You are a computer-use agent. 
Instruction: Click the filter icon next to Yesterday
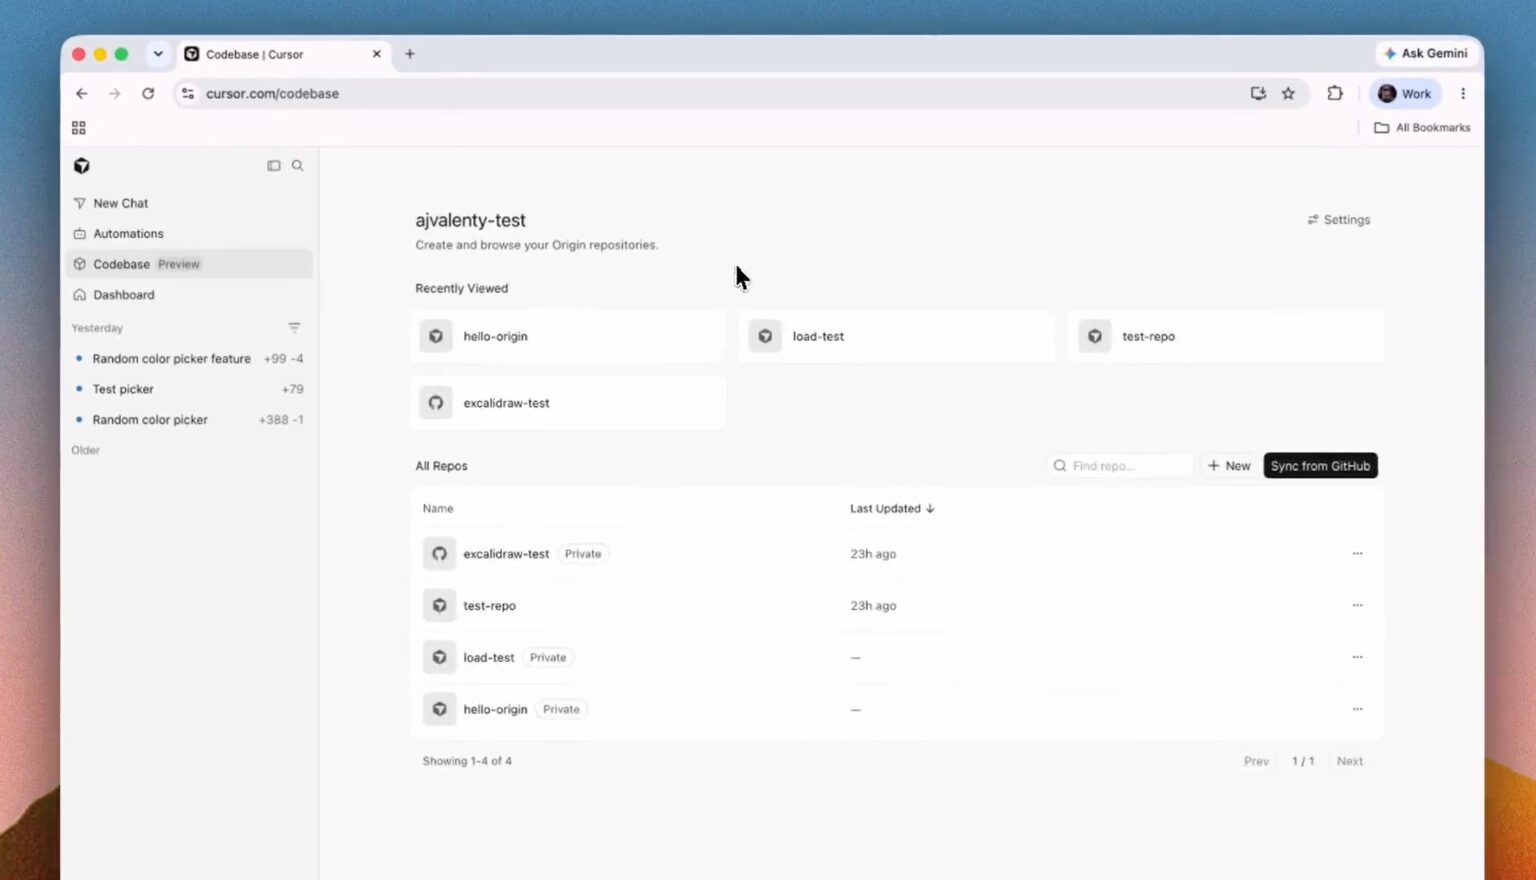294,328
